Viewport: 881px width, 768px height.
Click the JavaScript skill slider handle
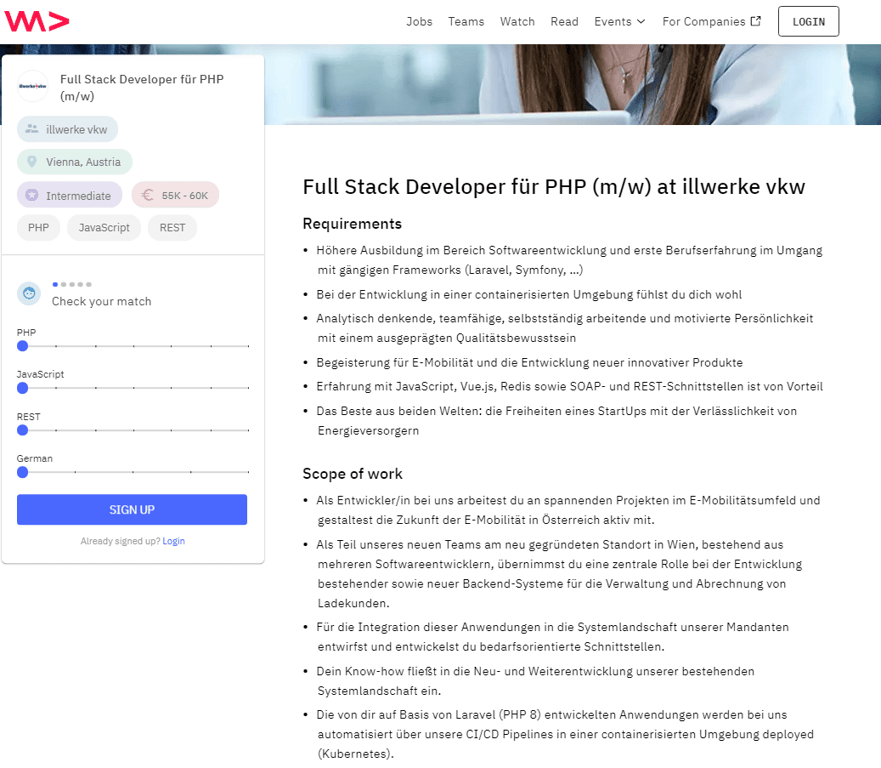pyautogui.click(x=22, y=388)
